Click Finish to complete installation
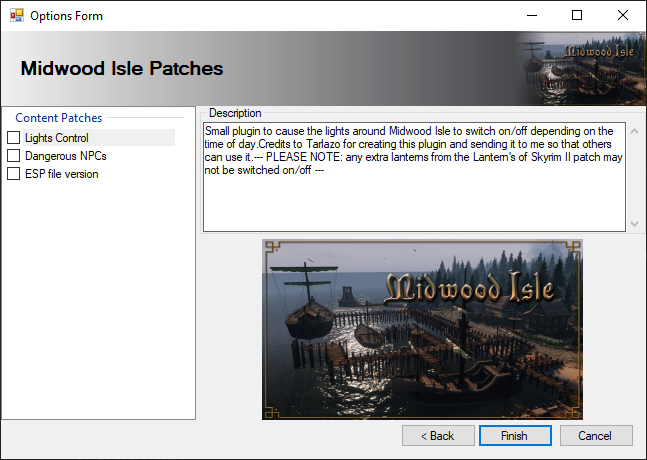647x460 pixels. [x=515, y=436]
